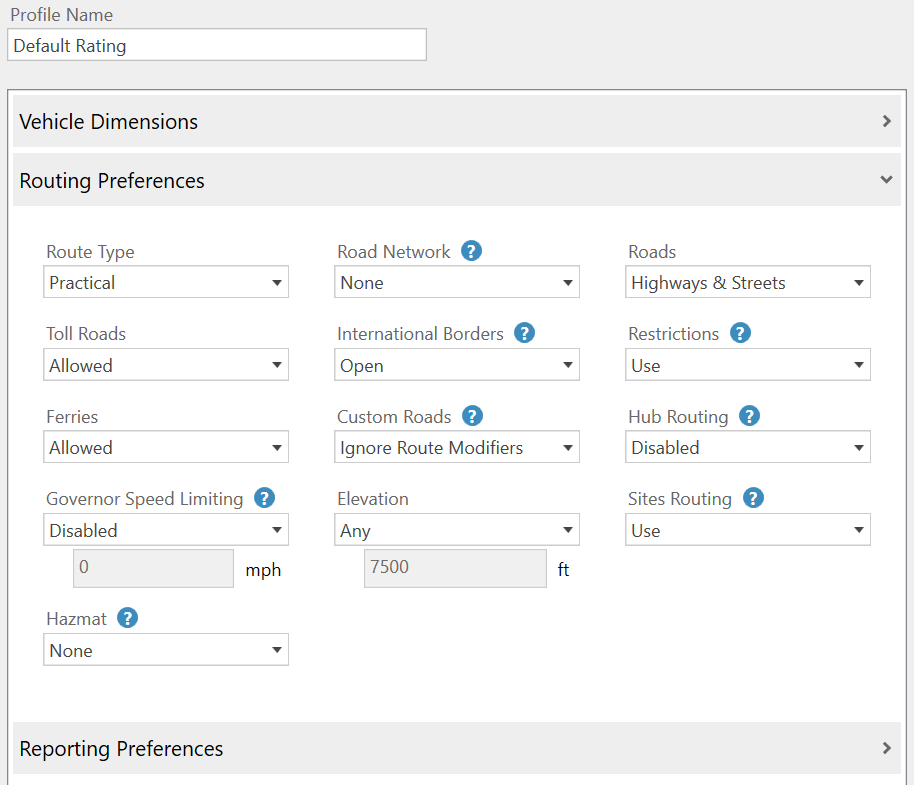This screenshot has width=914, height=785.
Task: Click the Ferries label
Action: (x=72, y=417)
